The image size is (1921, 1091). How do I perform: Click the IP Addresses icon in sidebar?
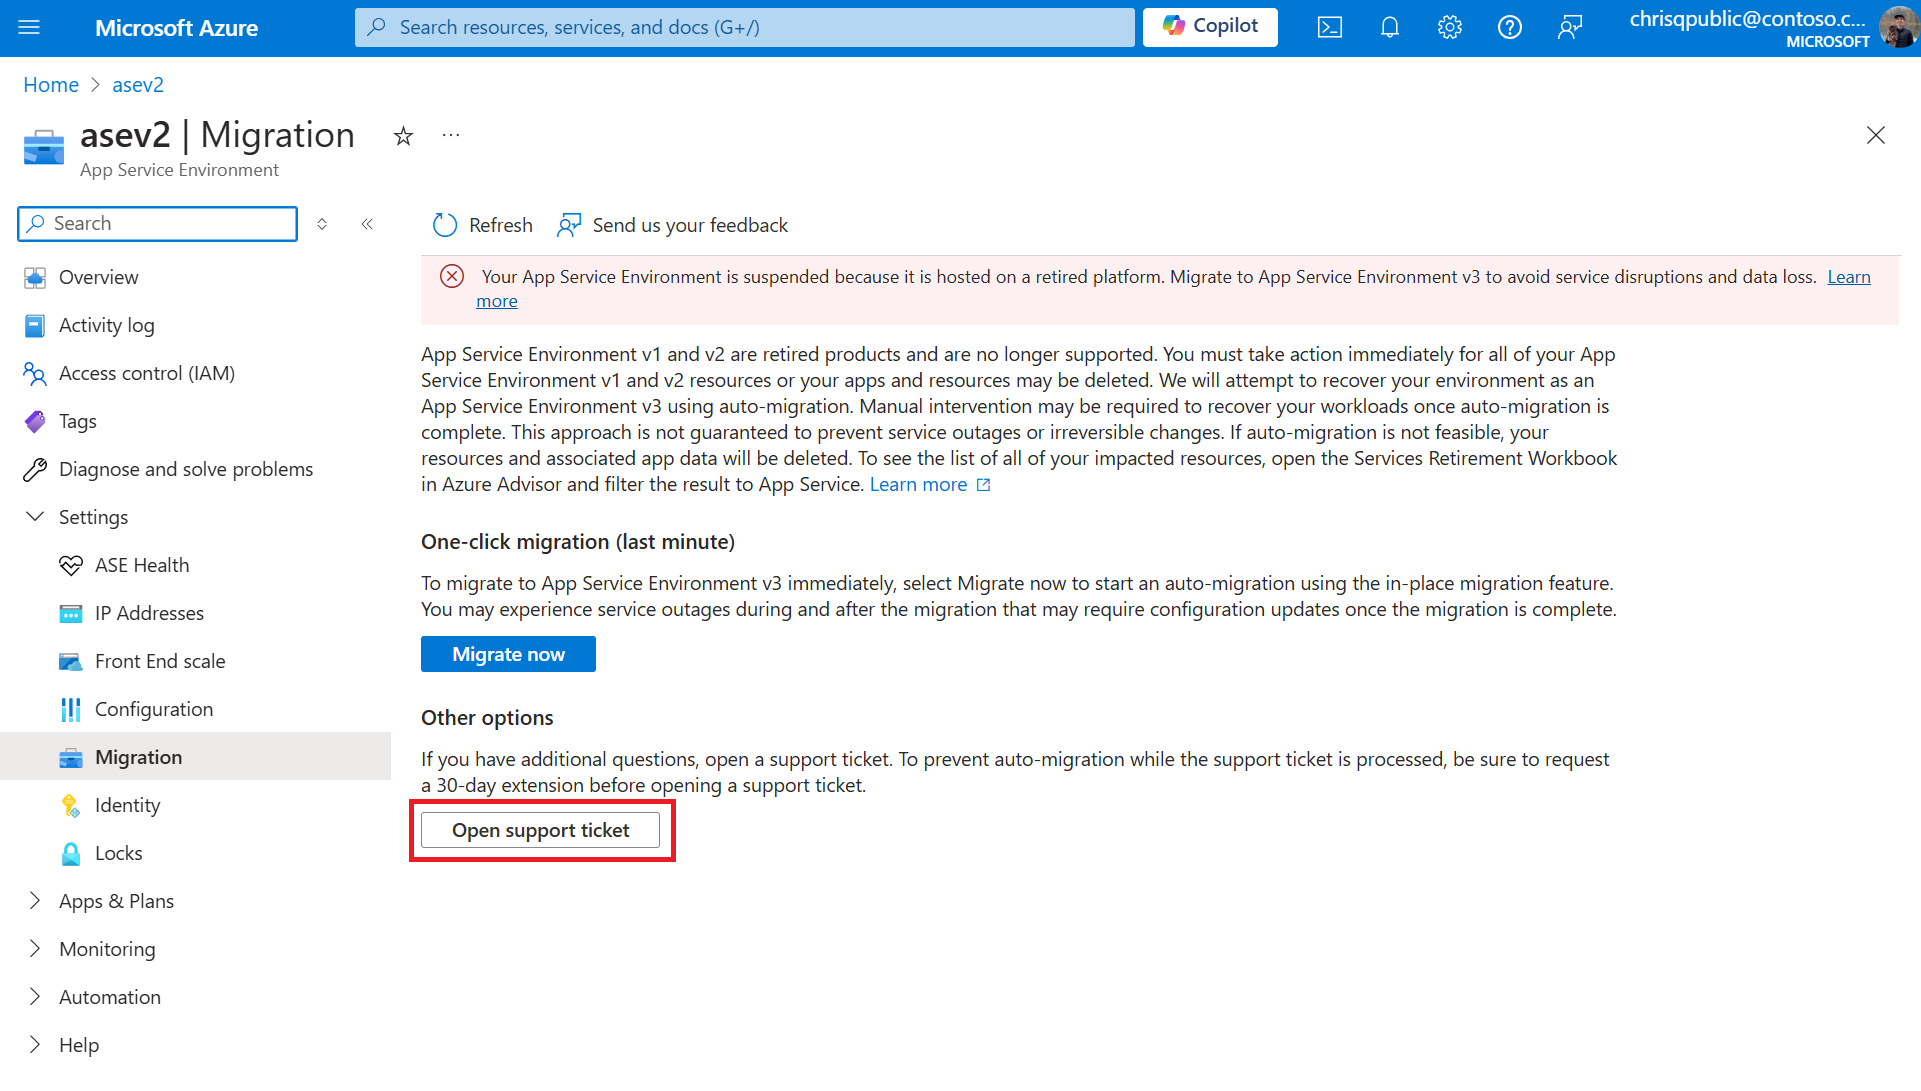tap(71, 612)
